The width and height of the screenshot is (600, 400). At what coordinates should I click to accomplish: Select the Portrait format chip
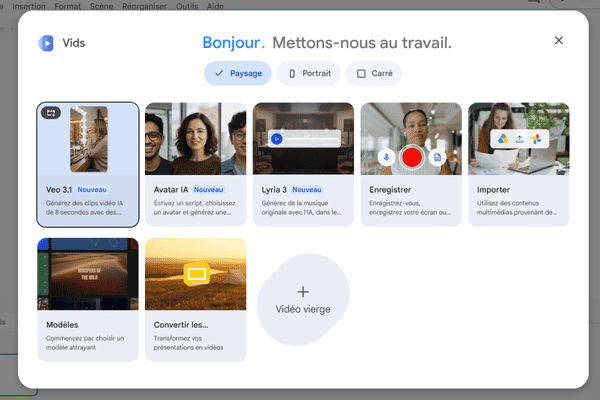tap(308, 73)
